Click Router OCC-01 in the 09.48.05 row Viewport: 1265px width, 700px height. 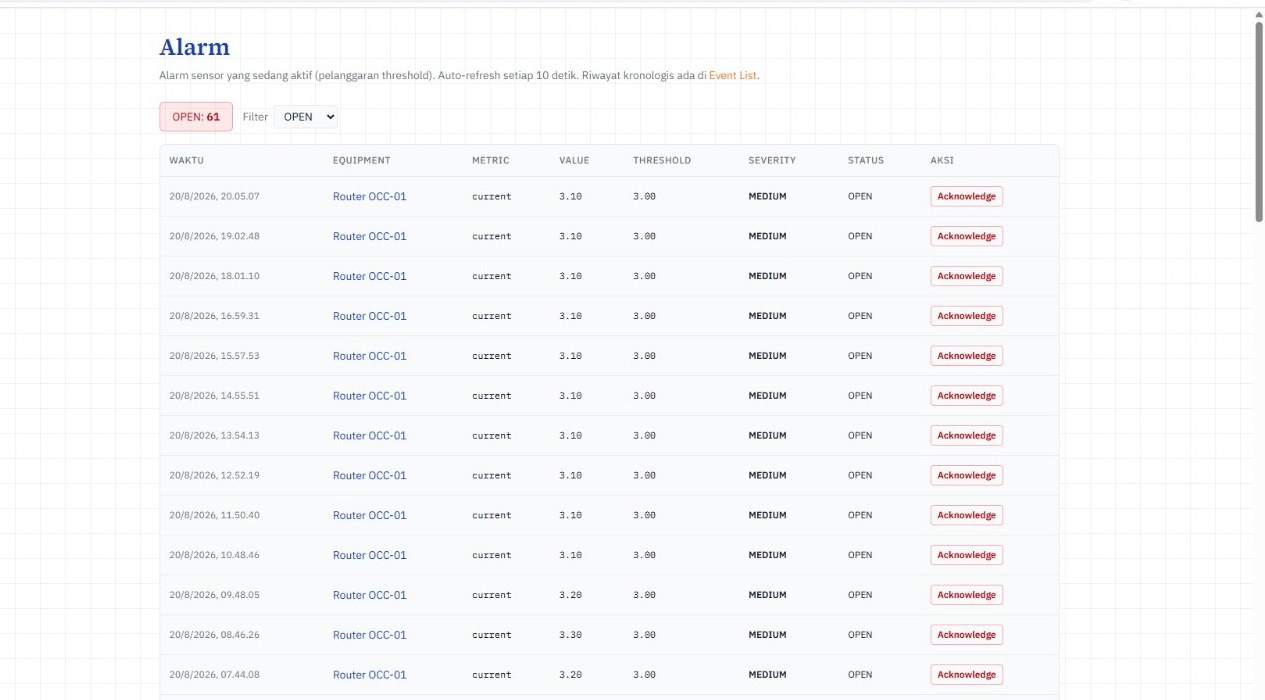point(370,595)
